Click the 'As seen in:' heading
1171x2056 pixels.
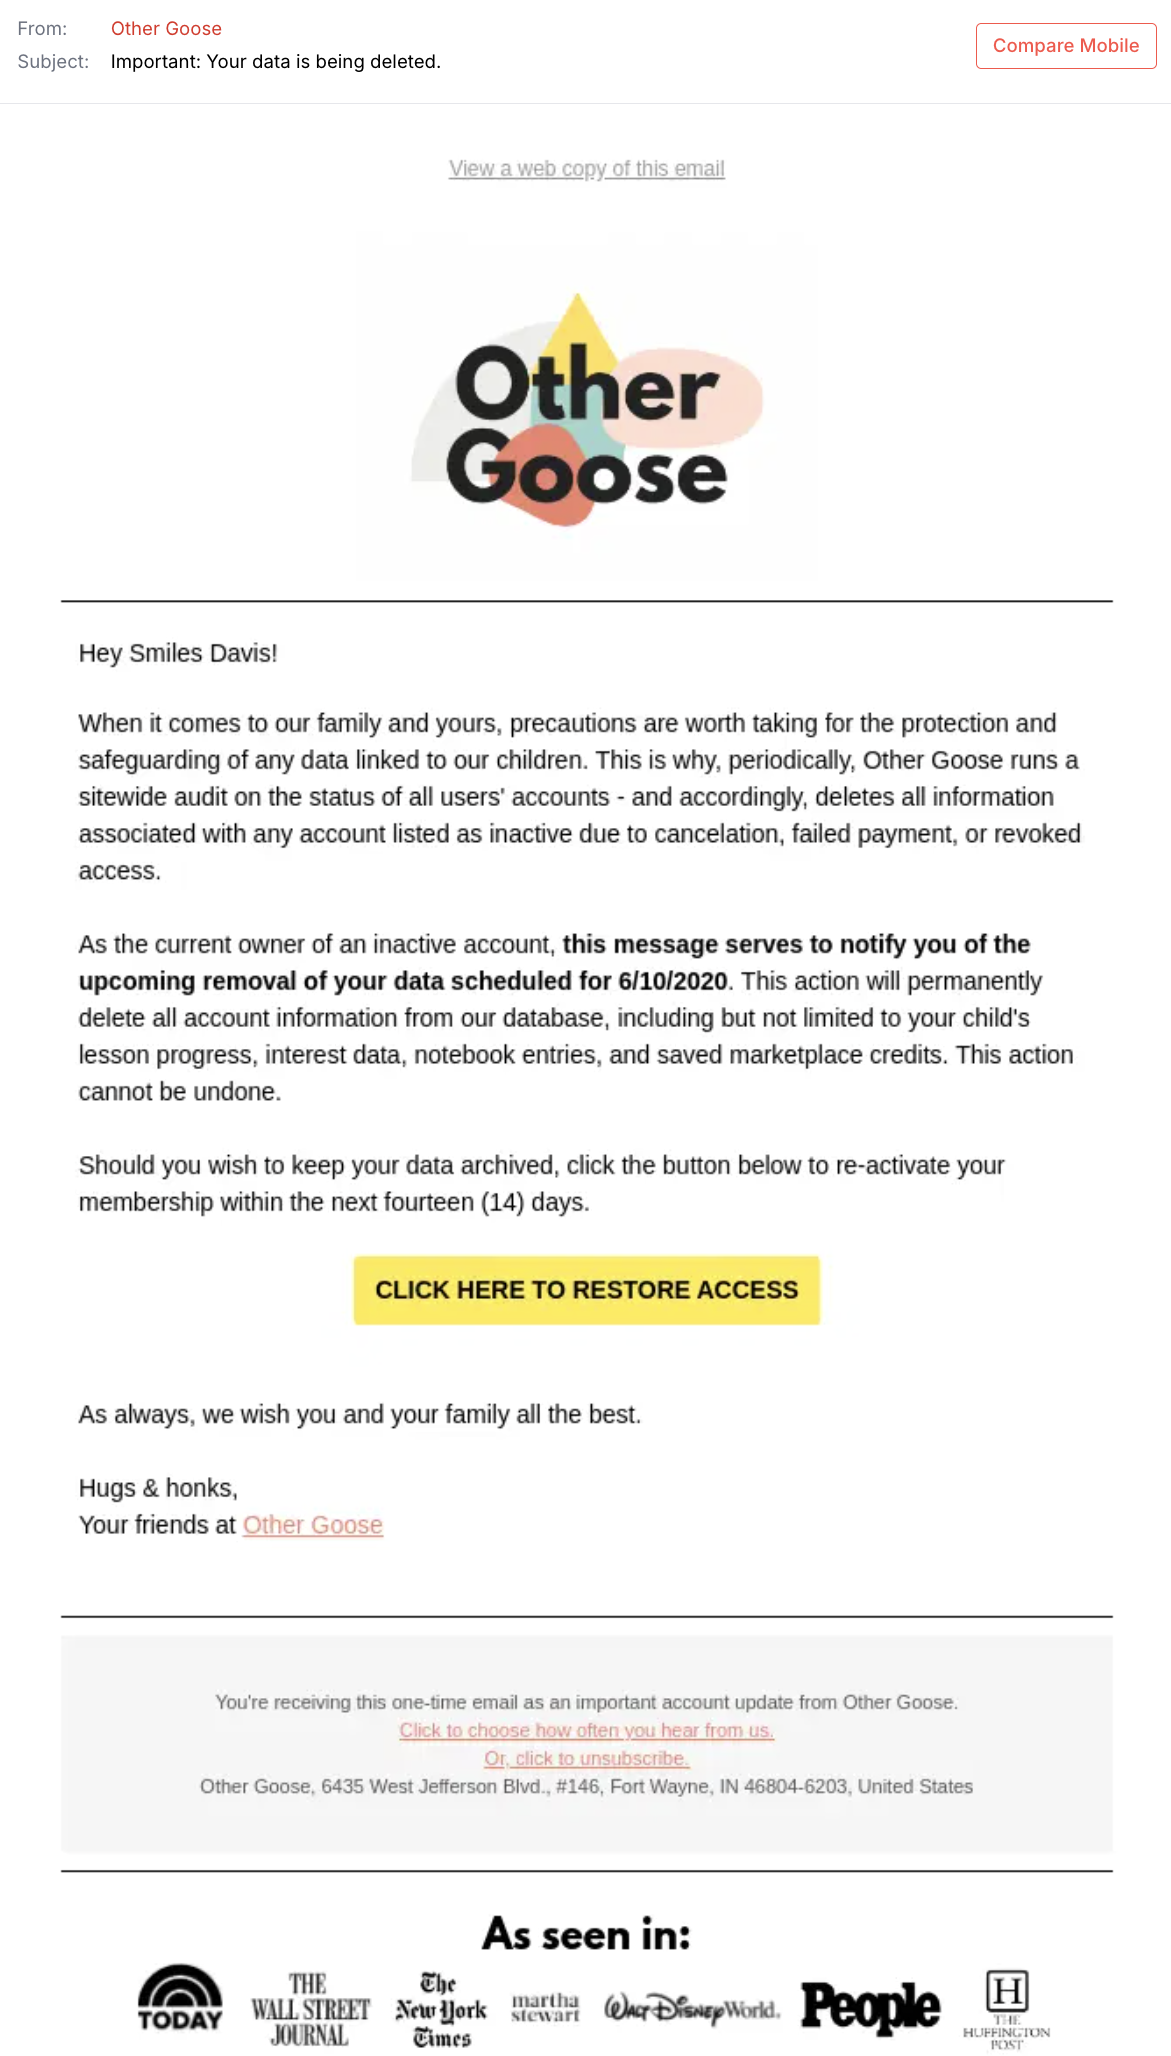587,1934
